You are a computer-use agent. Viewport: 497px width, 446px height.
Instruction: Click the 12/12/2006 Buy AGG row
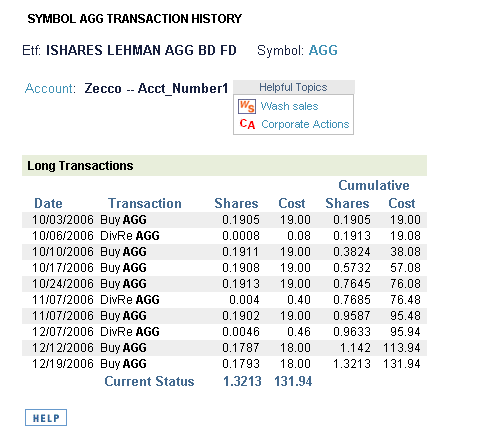tap(224, 348)
